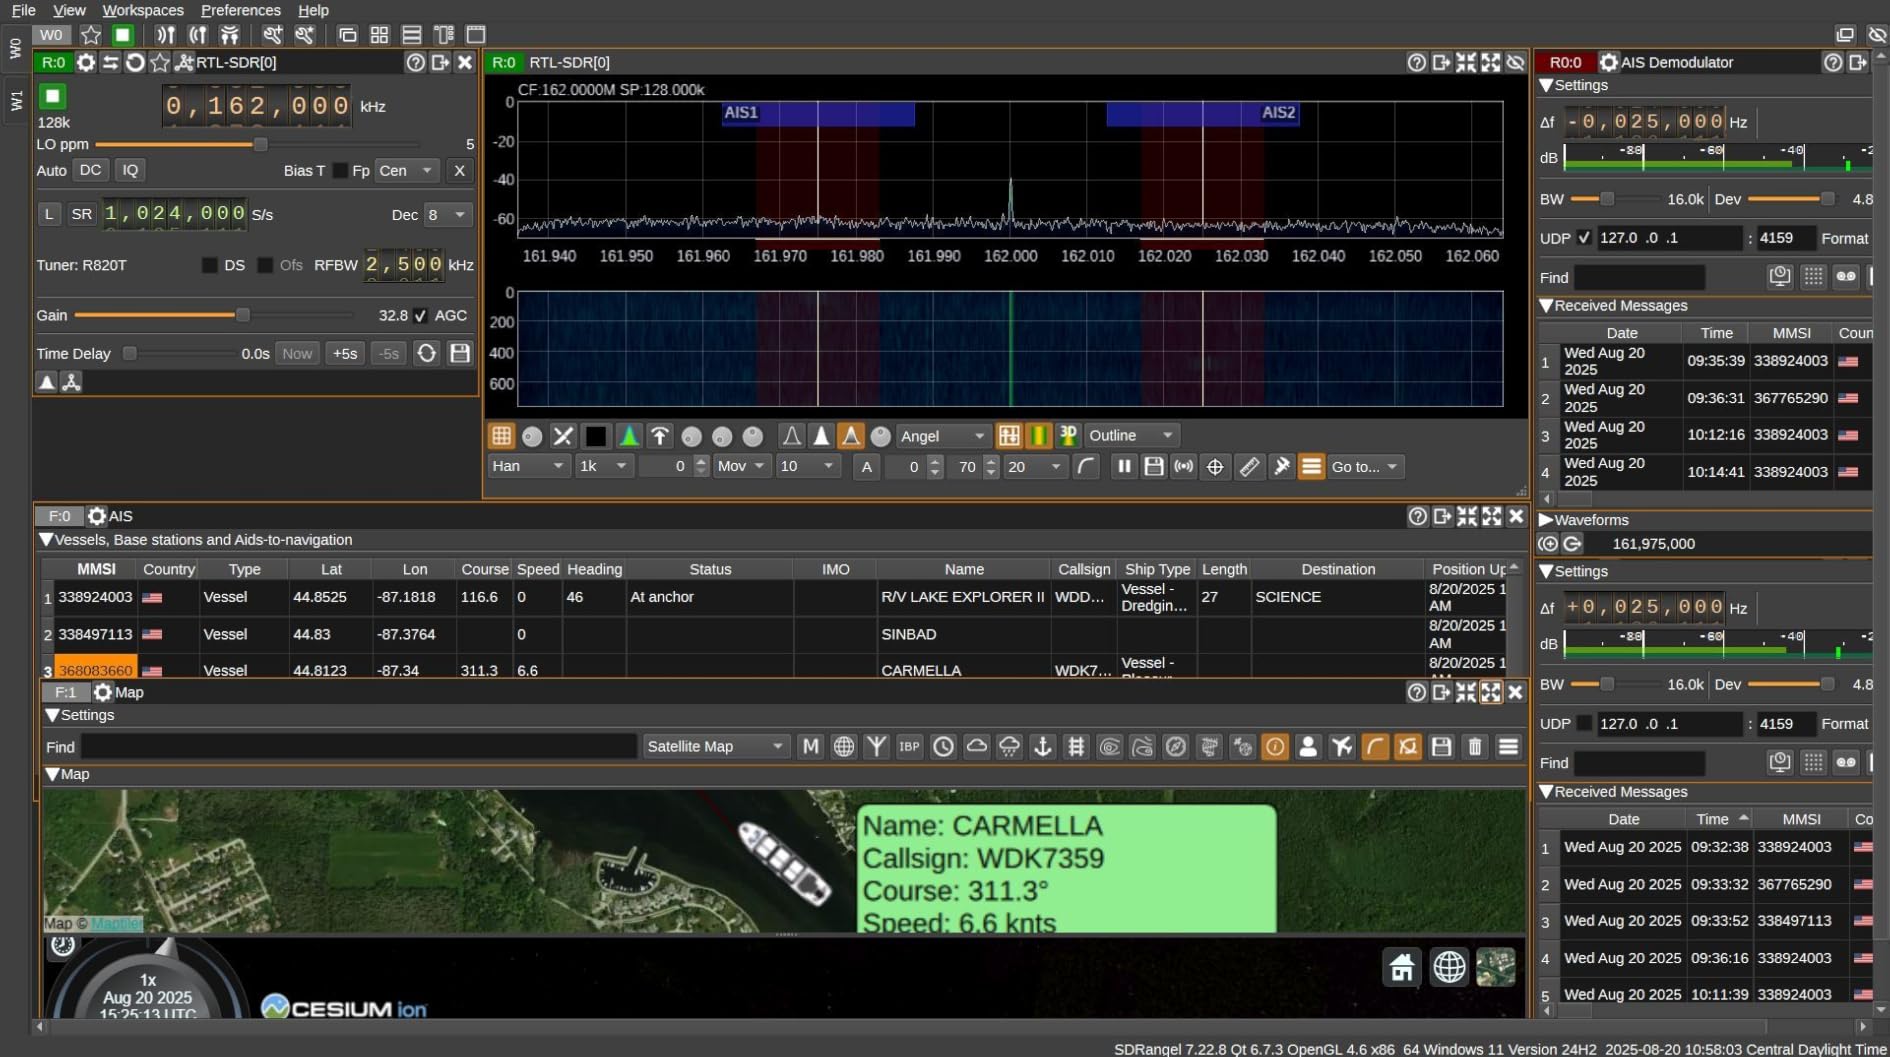Toggle IQ imbalance auto correction
Image resolution: width=1890 pixels, height=1057 pixels.
(x=130, y=170)
